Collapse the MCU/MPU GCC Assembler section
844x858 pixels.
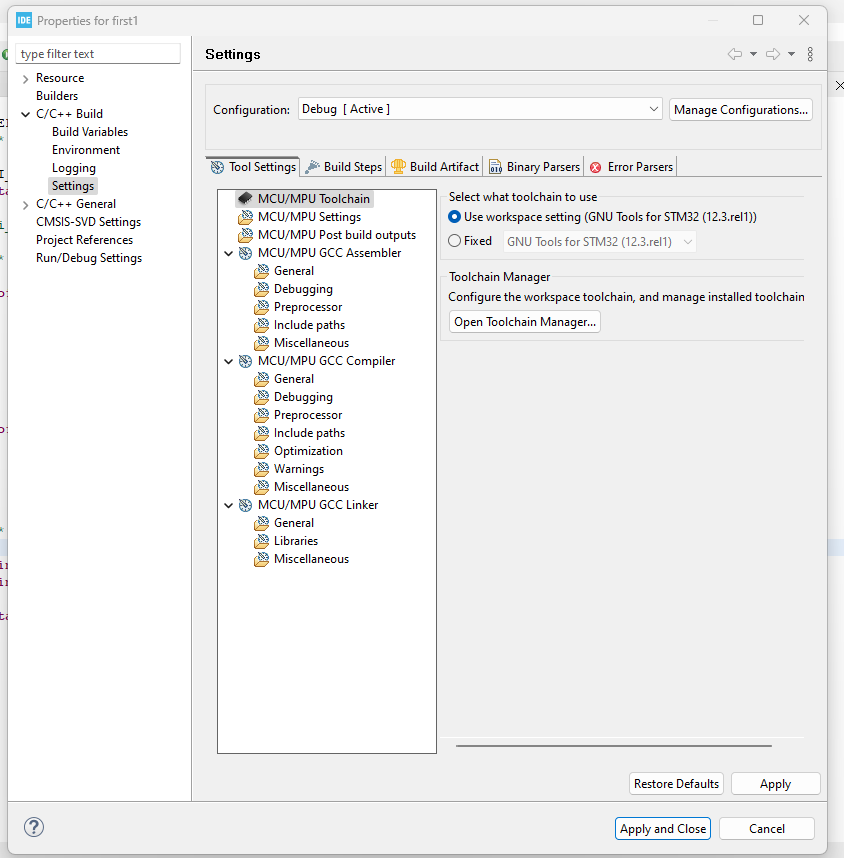tap(228, 252)
